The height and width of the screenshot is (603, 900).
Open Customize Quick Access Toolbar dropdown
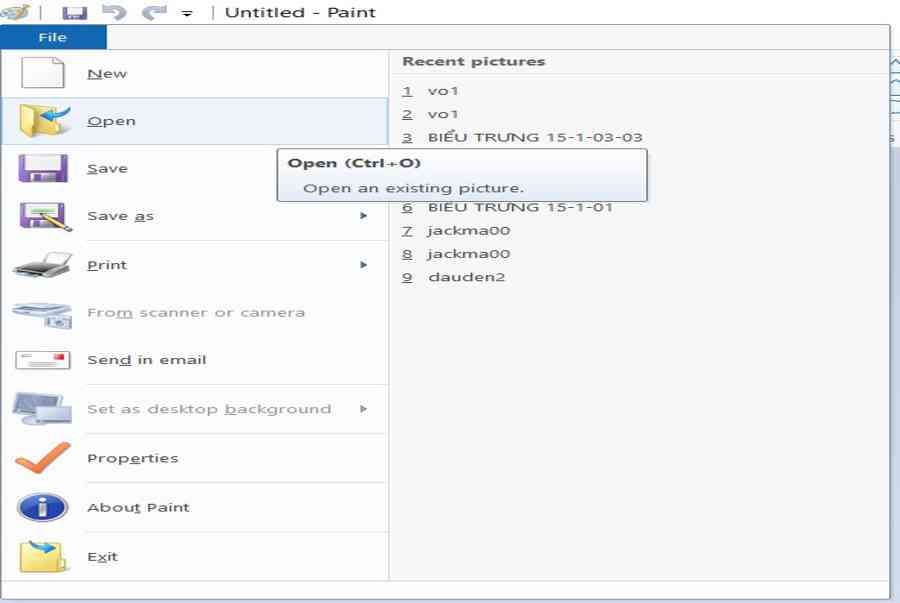(x=187, y=14)
